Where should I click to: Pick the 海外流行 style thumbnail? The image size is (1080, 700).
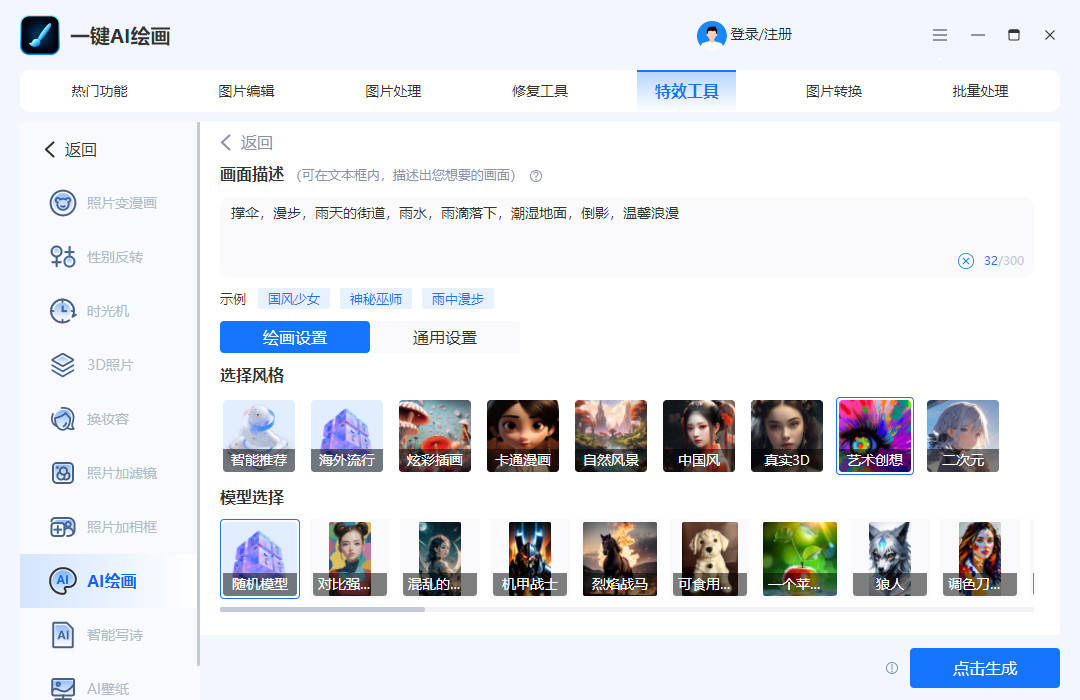point(346,436)
